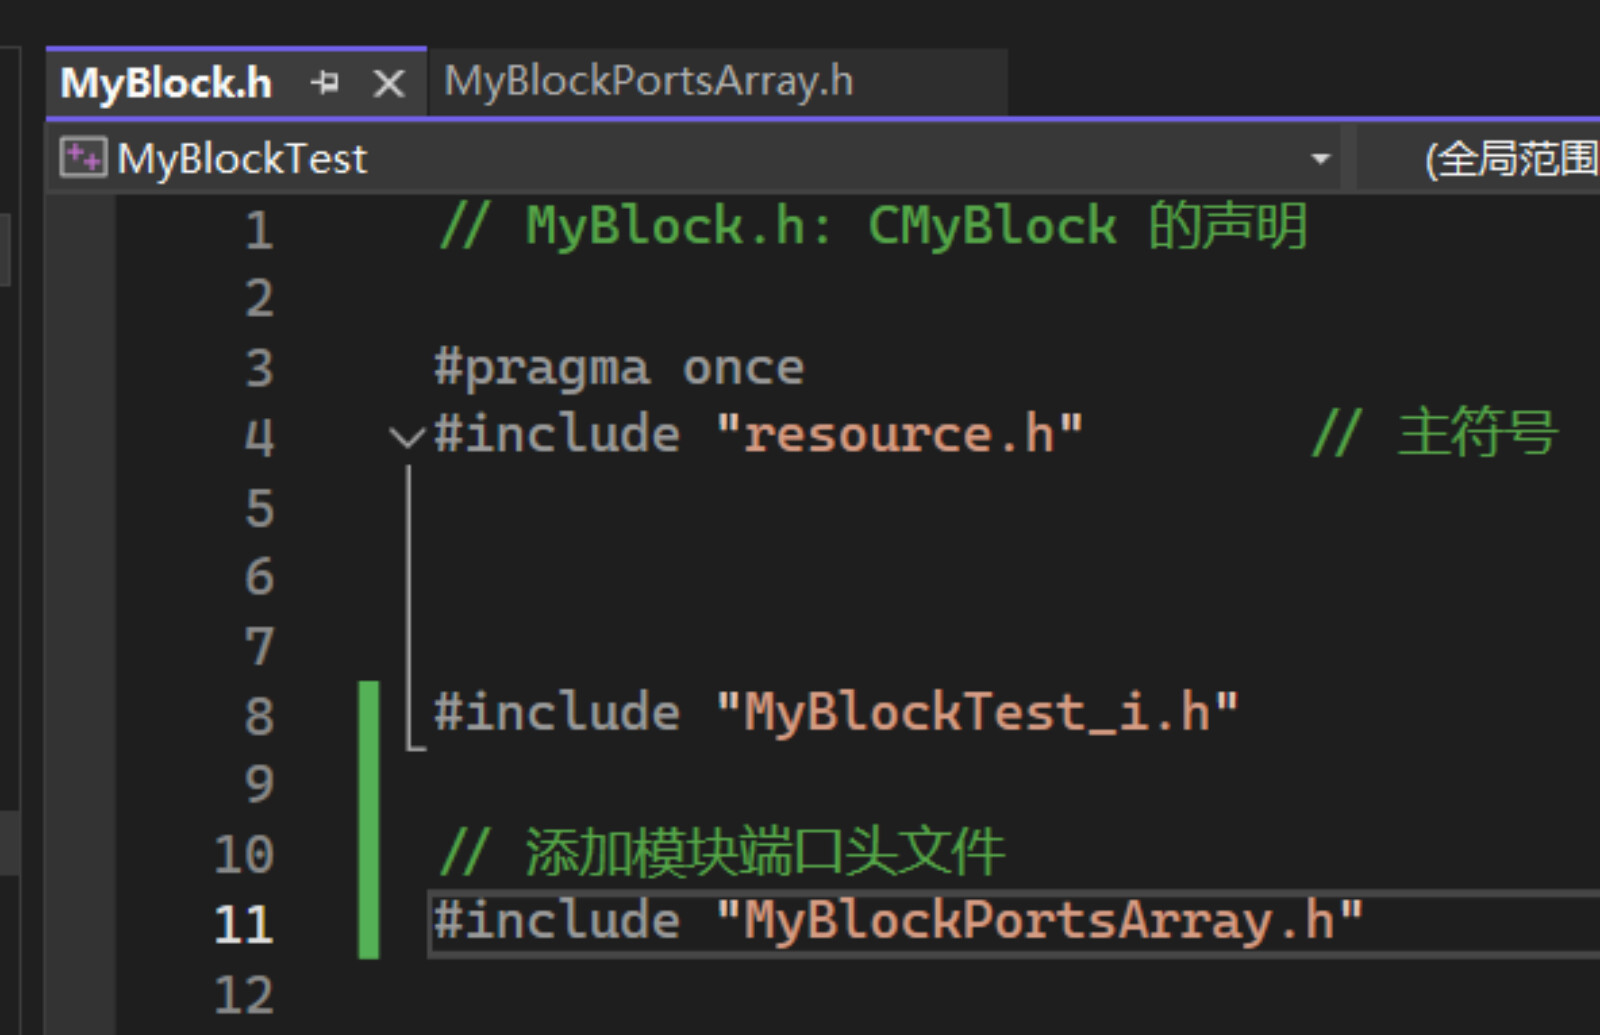
Task: Open the MyBlockTest project dropdown arrow
Action: click(1320, 158)
